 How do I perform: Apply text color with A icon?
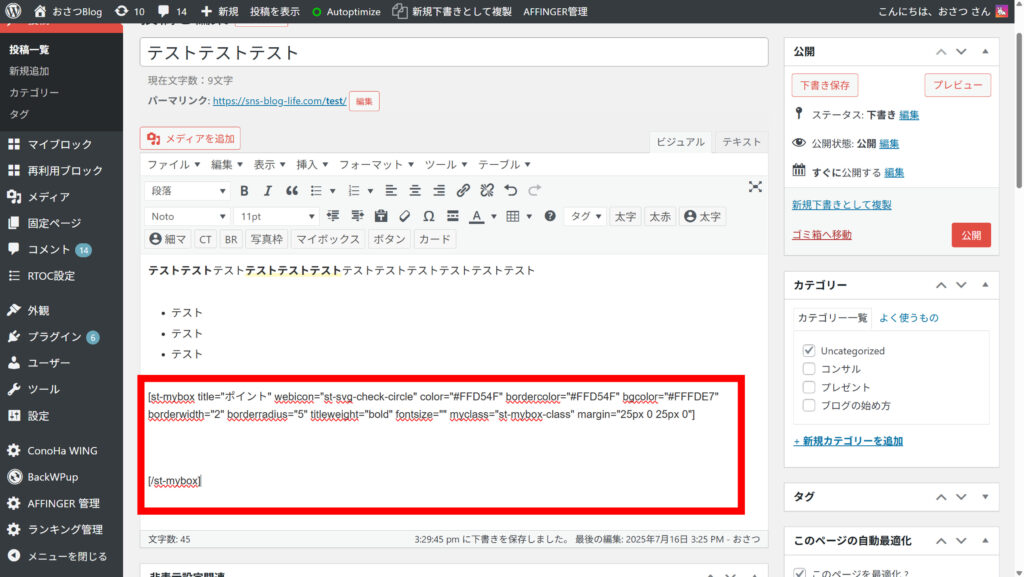point(477,216)
